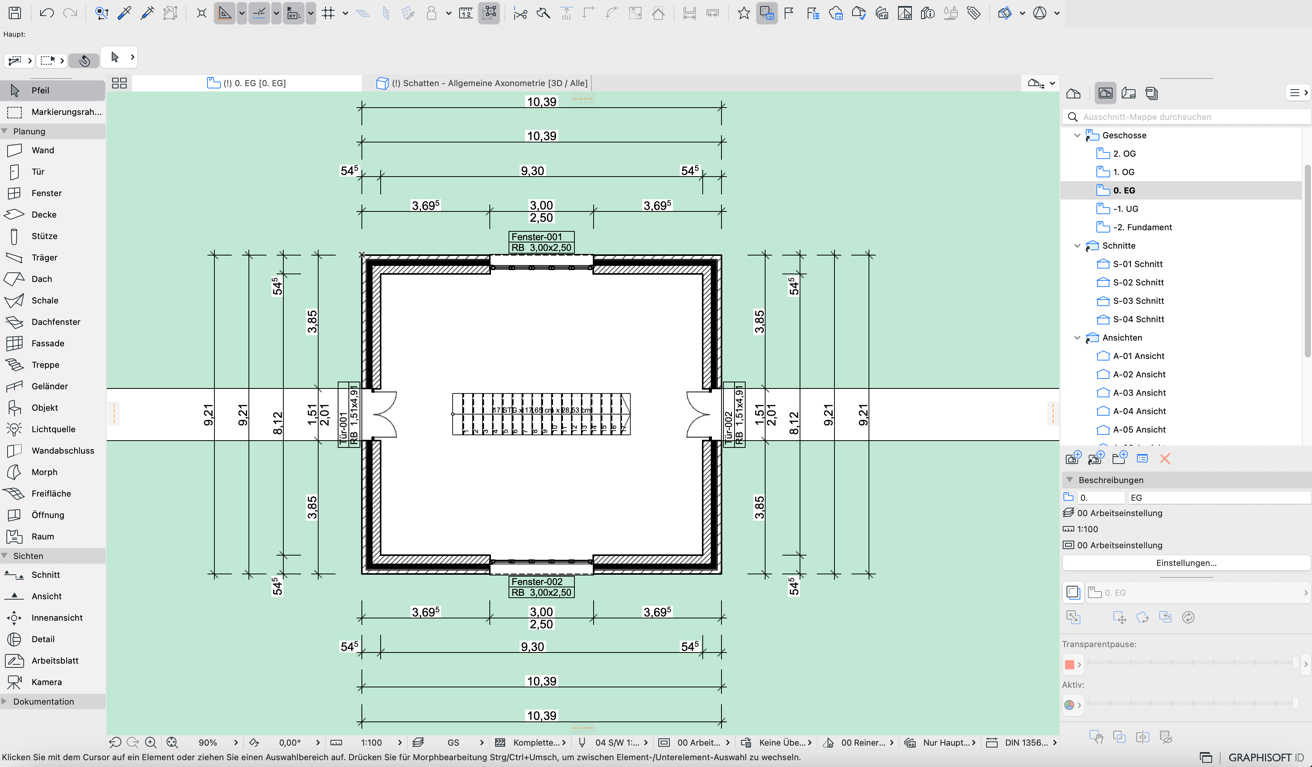Viewport: 1312px width, 767px height.
Task: Open the navigator hamburger menu button
Action: click(x=1298, y=93)
